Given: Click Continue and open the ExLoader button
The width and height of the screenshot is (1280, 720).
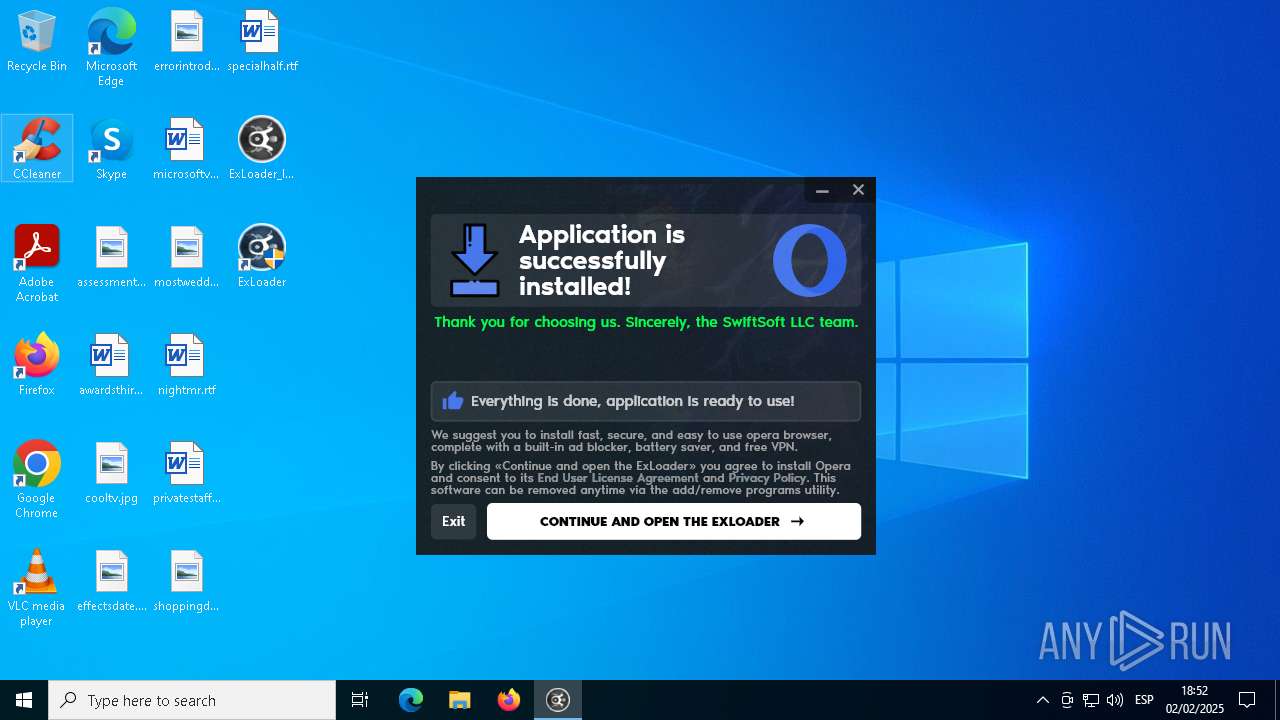Looking at the screenshot, I should (673, 521).
